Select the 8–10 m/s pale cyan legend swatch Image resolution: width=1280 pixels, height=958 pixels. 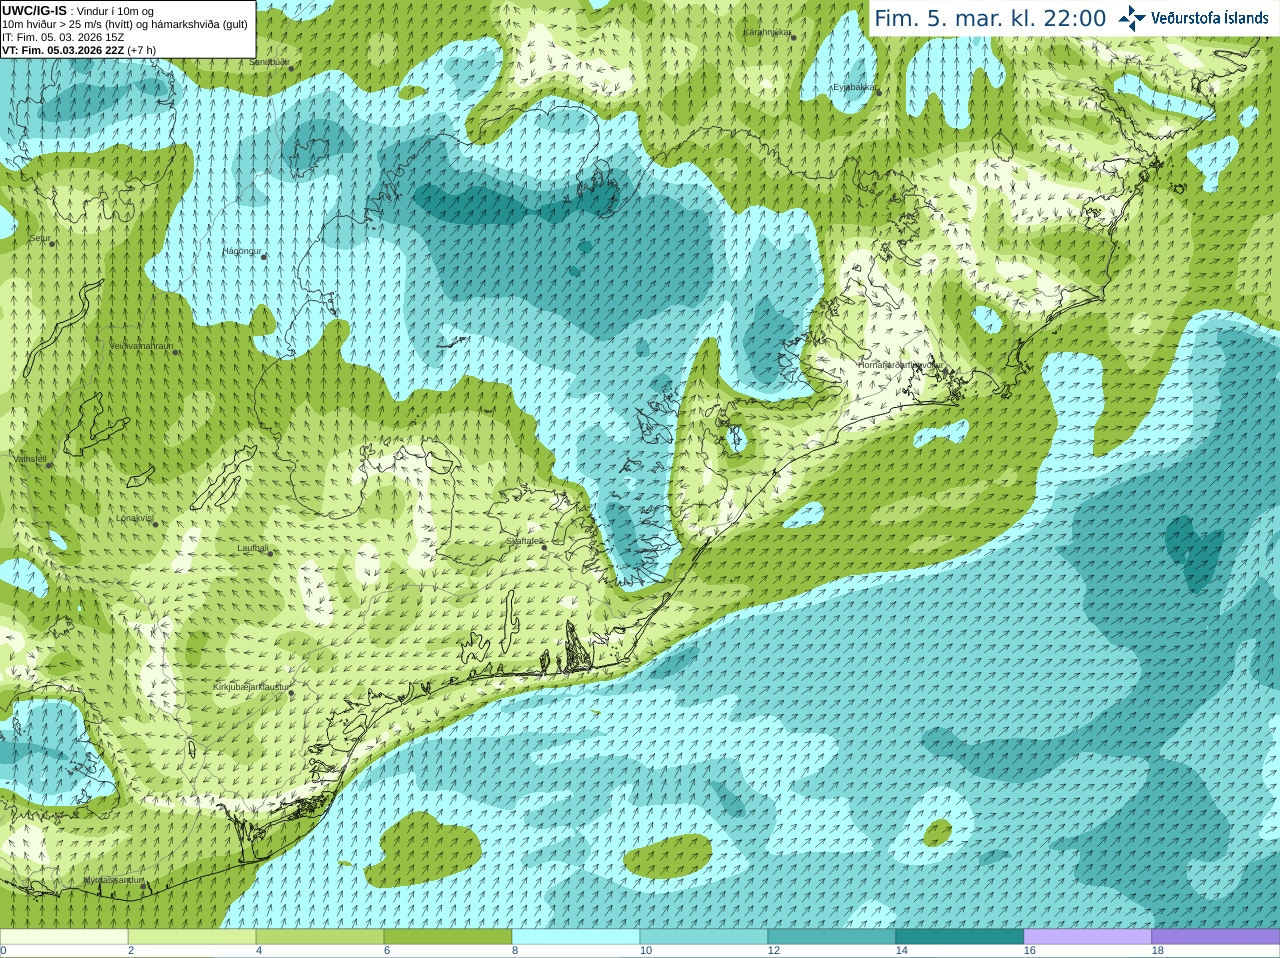[576, 937]
